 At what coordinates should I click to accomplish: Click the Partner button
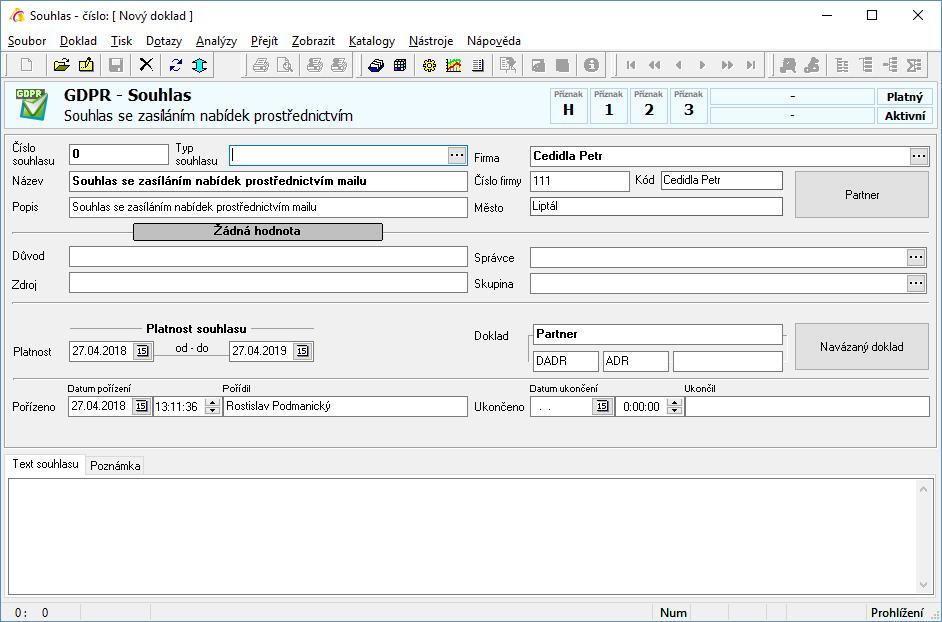(x=862, y=195)
